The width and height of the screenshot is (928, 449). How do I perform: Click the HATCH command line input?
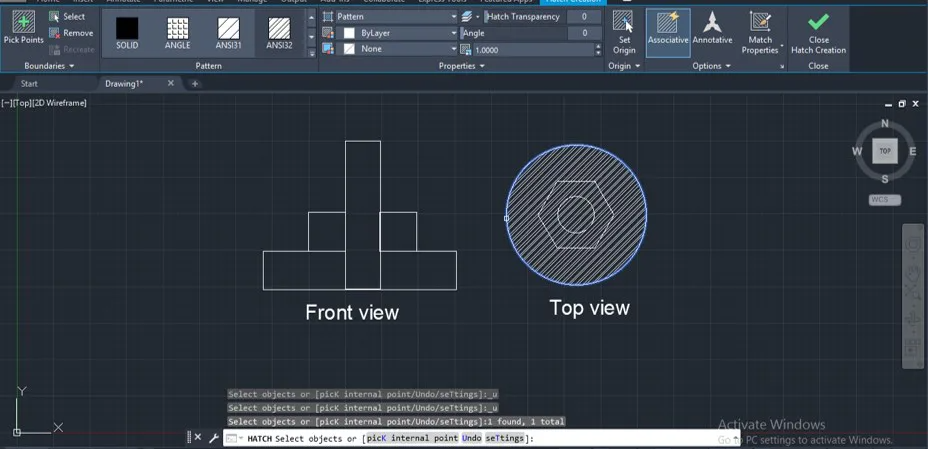[x=479, y=438]
